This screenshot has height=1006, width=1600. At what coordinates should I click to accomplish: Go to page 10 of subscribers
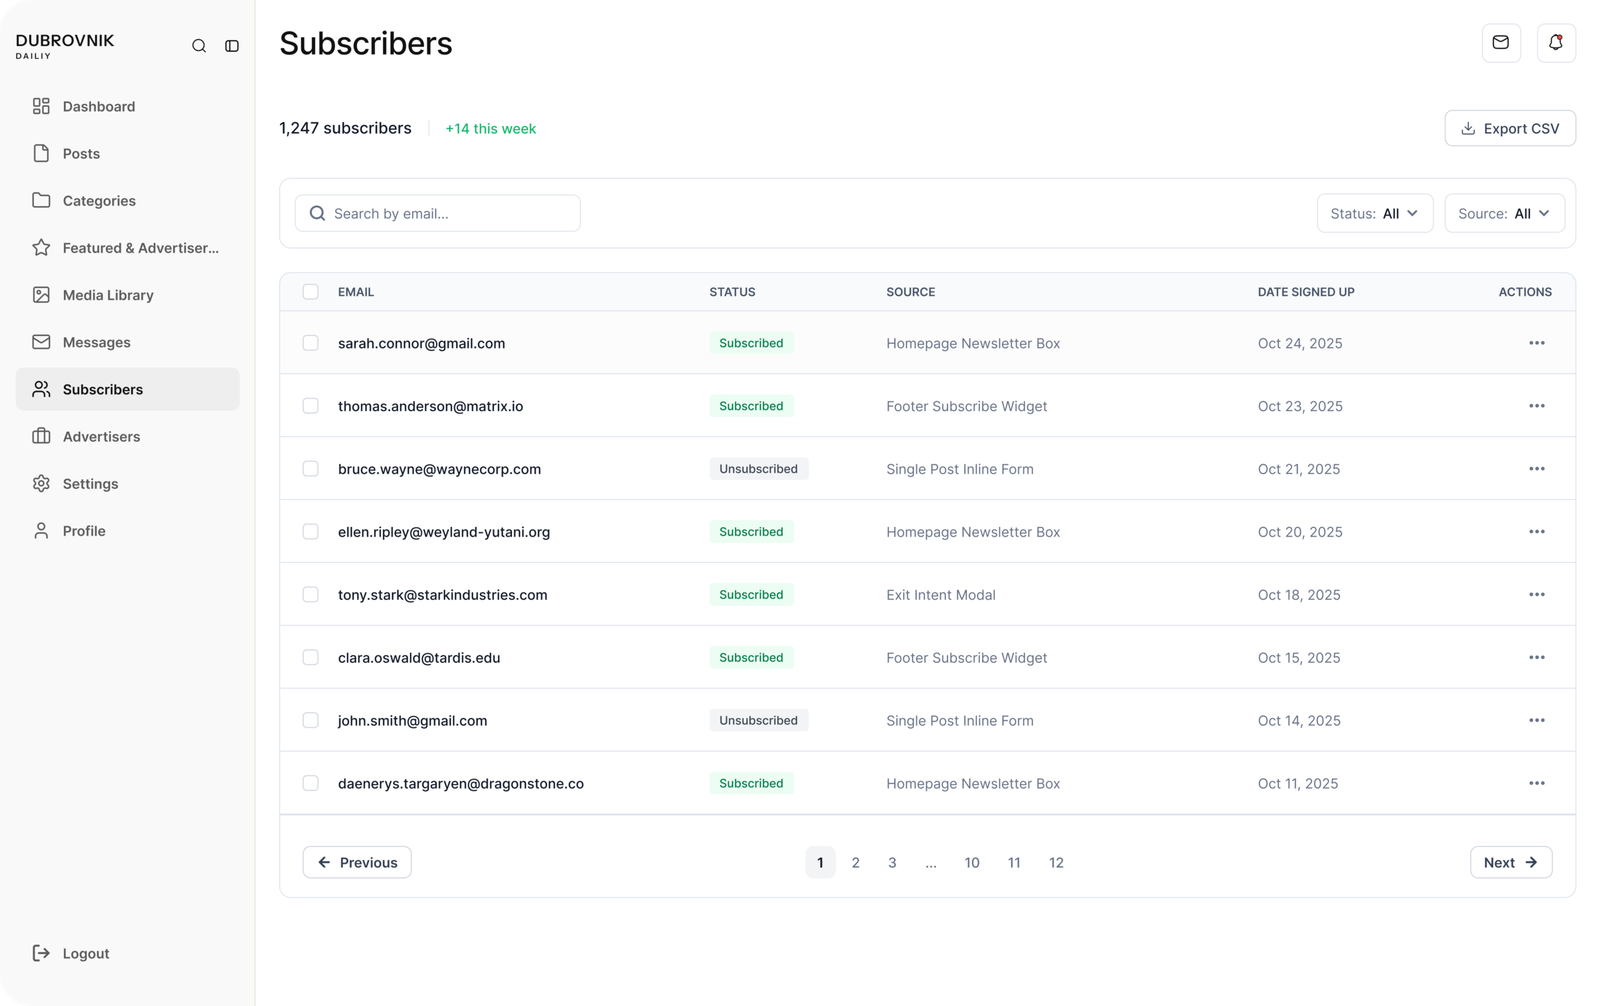972,862
